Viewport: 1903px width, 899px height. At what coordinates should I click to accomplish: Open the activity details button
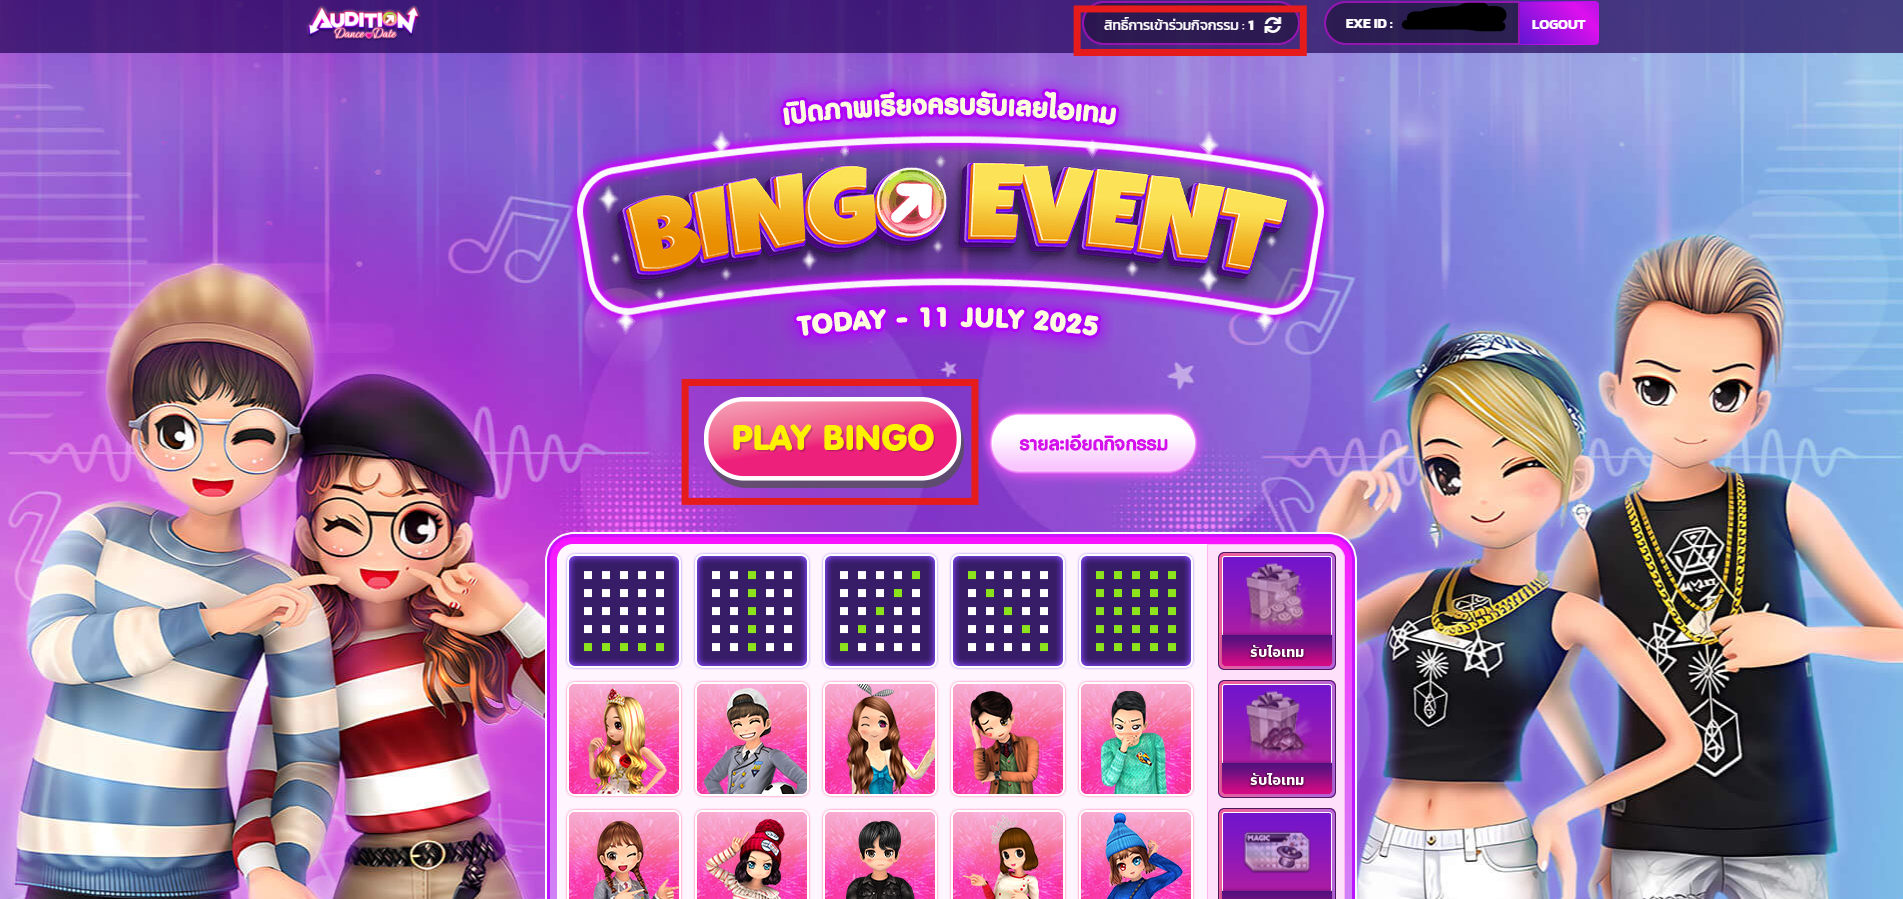tap(1093, 443)
